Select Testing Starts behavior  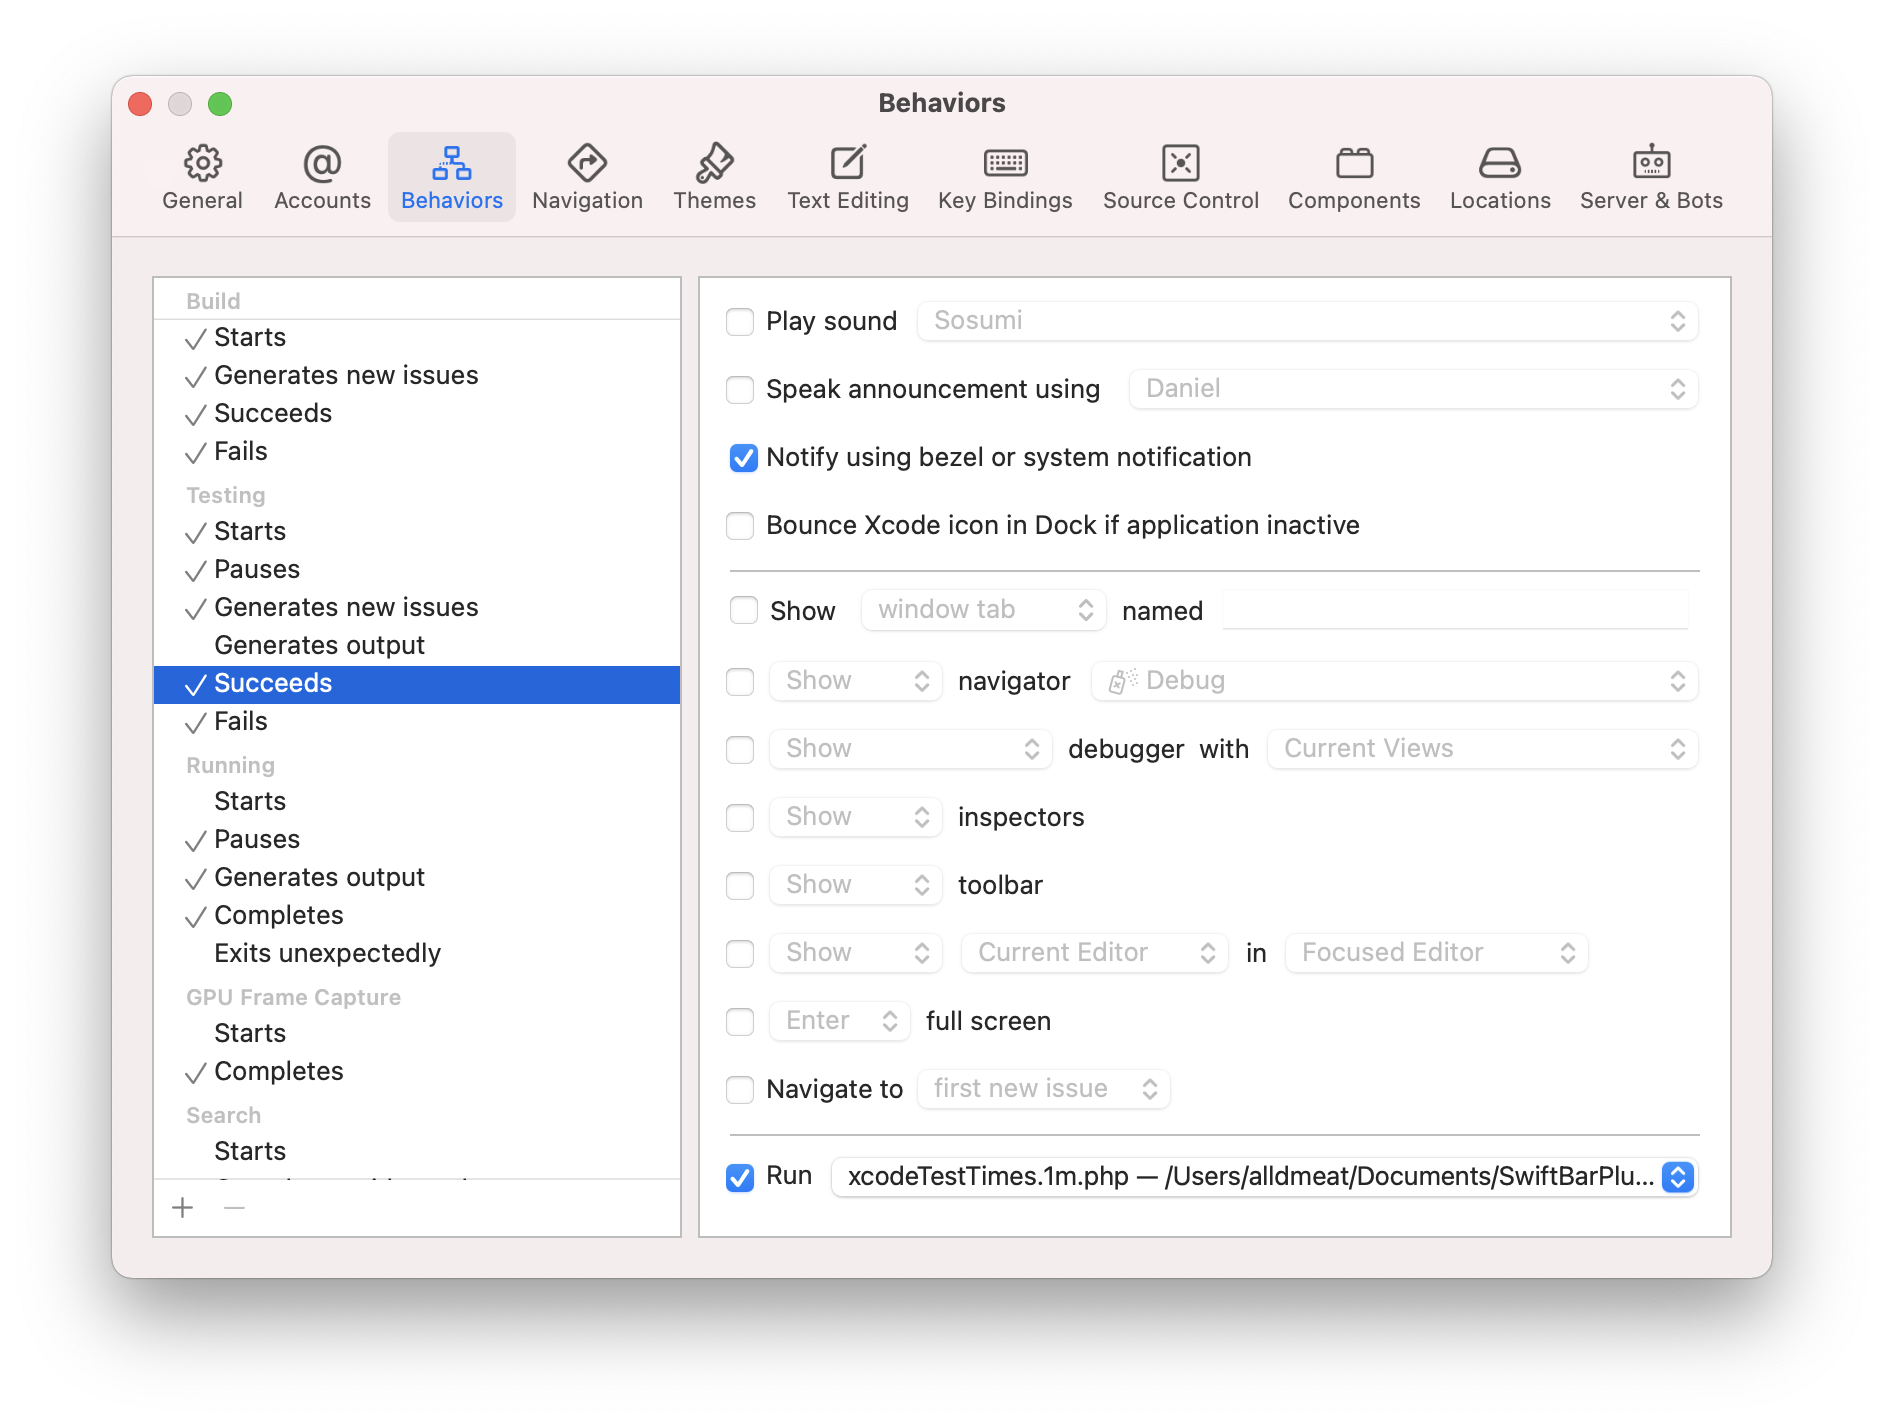coord(417,532)
